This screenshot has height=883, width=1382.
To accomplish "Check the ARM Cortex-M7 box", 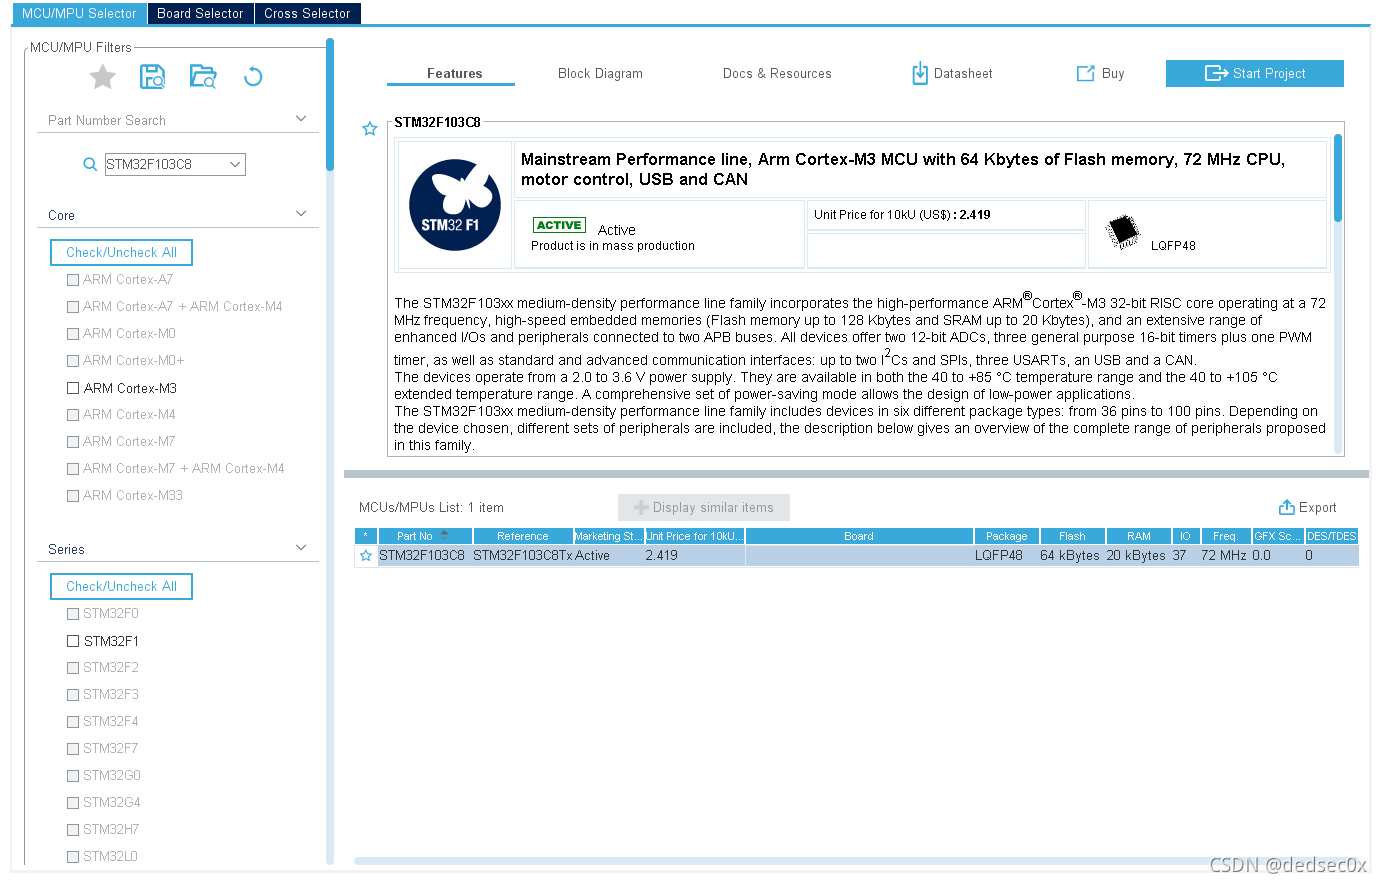I will pos(73,442).
